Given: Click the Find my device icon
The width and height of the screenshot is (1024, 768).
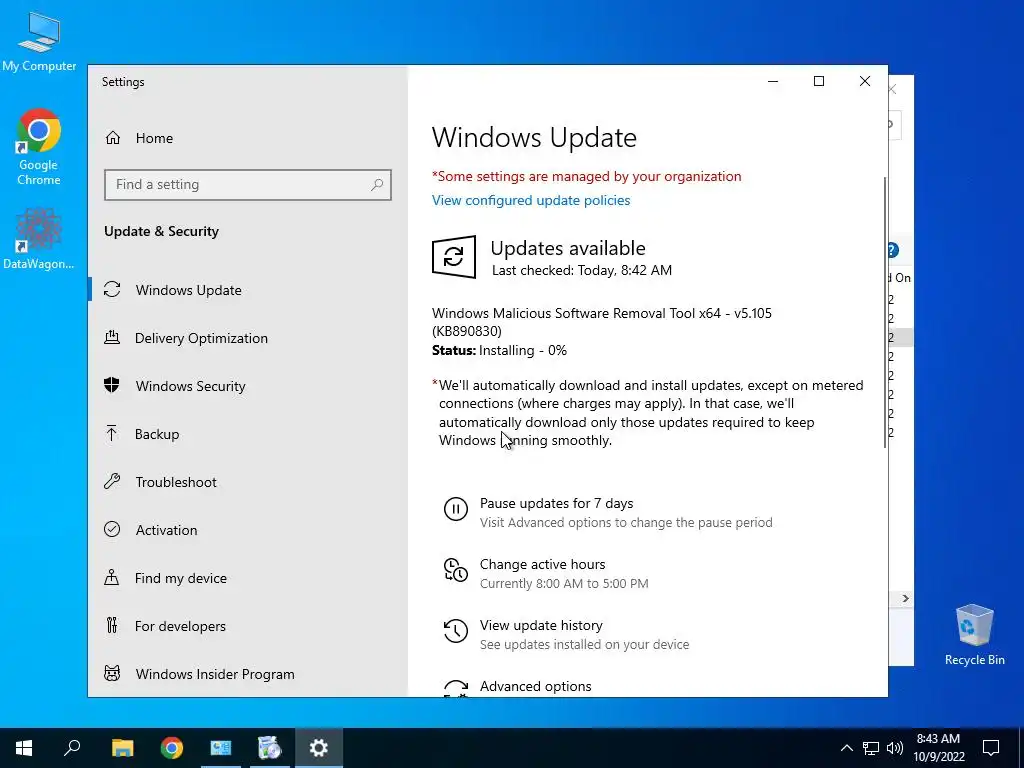Looking at the screenshot, I should pyautogui.click(x=112, y=578).
